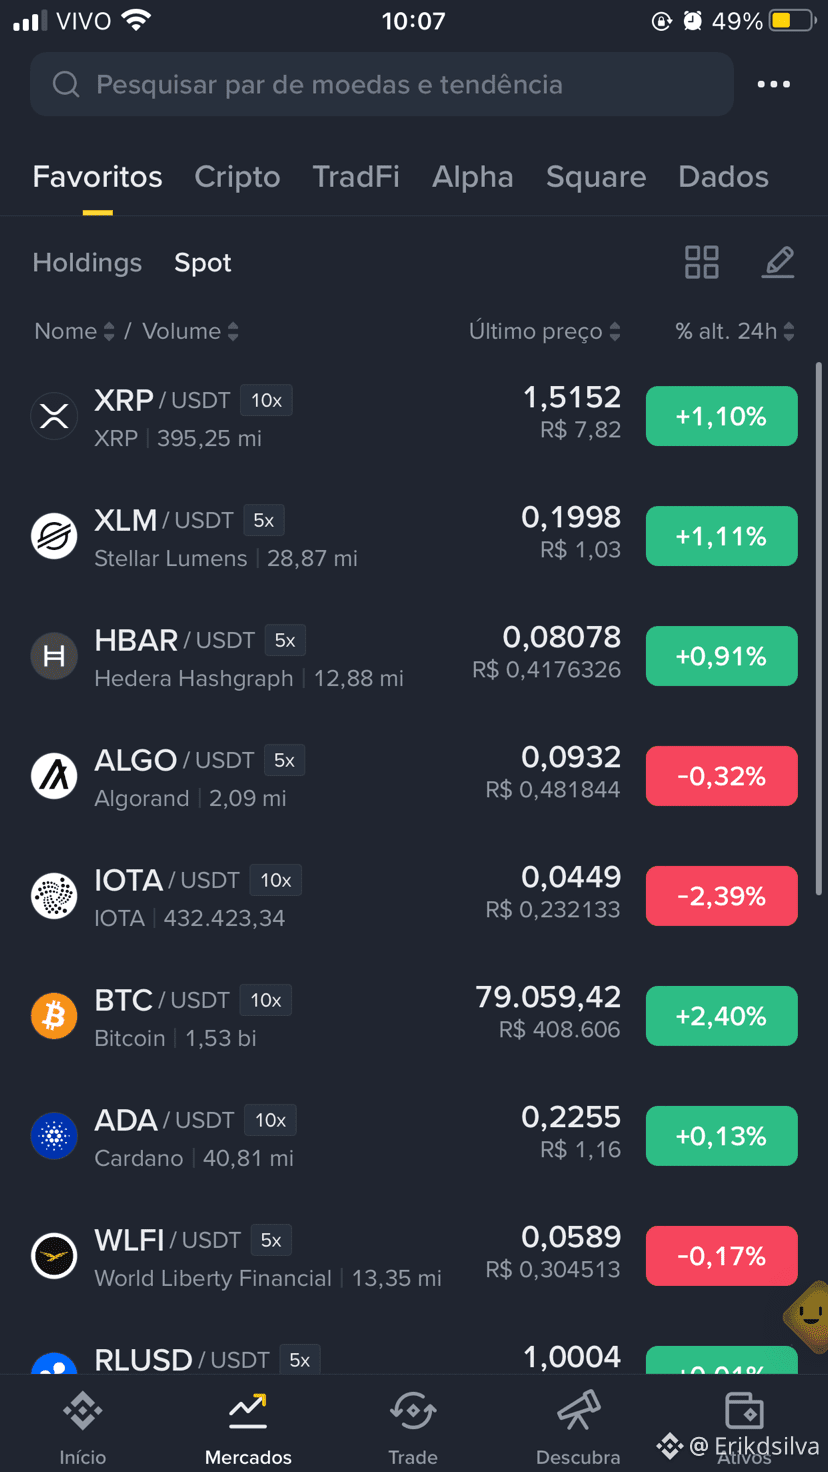This screenshot has height=1472, width=828.
Task: Open the Trade tab icon
Action: (x=413, y=1412)
